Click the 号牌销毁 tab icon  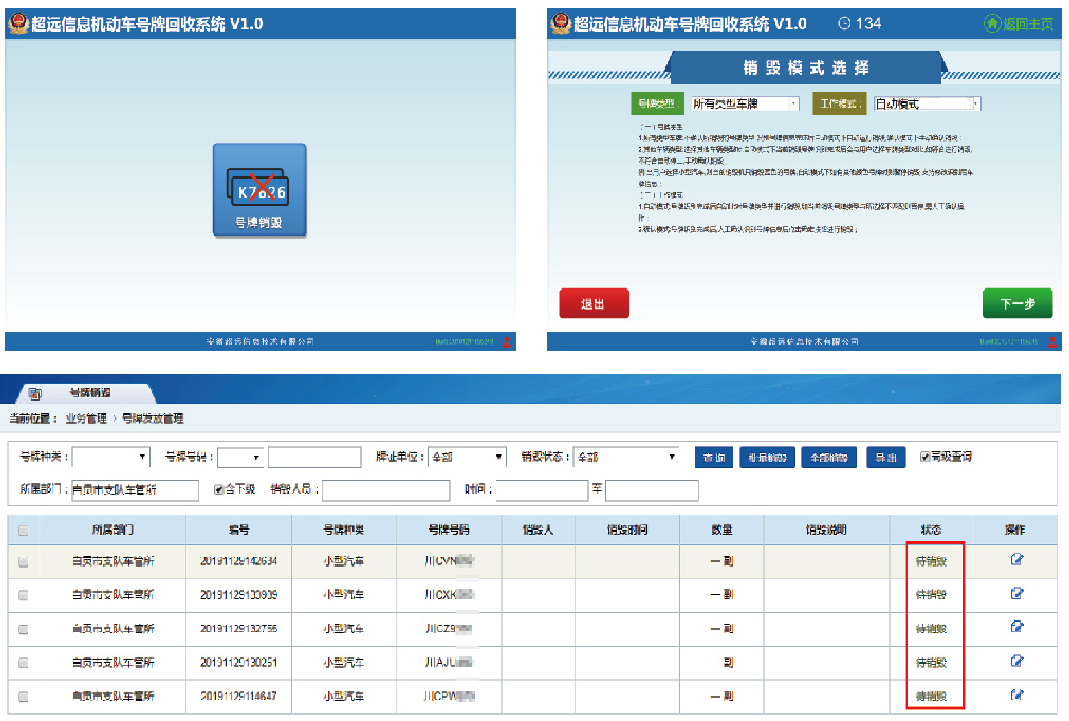[x=34, y=393]
